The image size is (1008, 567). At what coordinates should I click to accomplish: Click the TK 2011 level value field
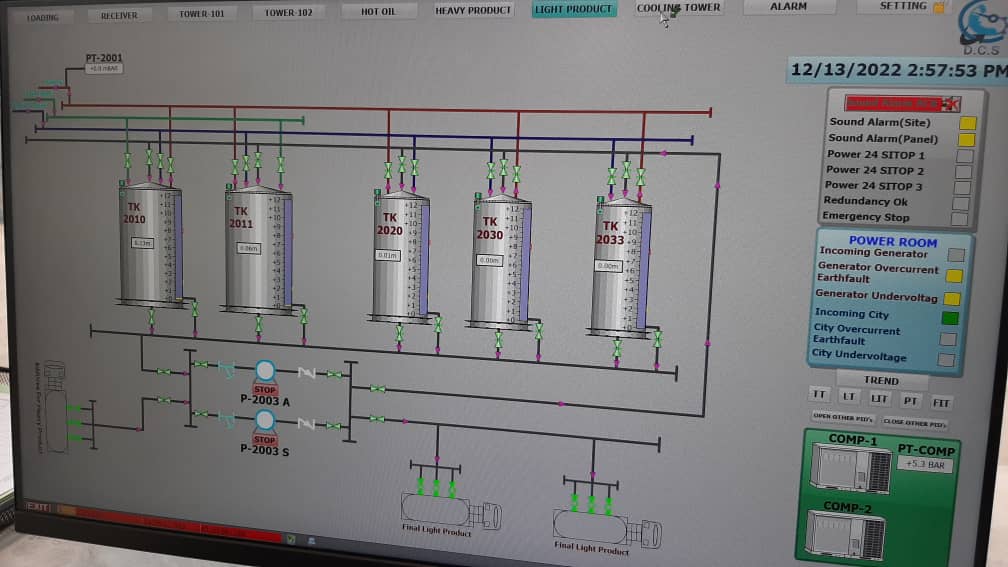pos(249,248)
